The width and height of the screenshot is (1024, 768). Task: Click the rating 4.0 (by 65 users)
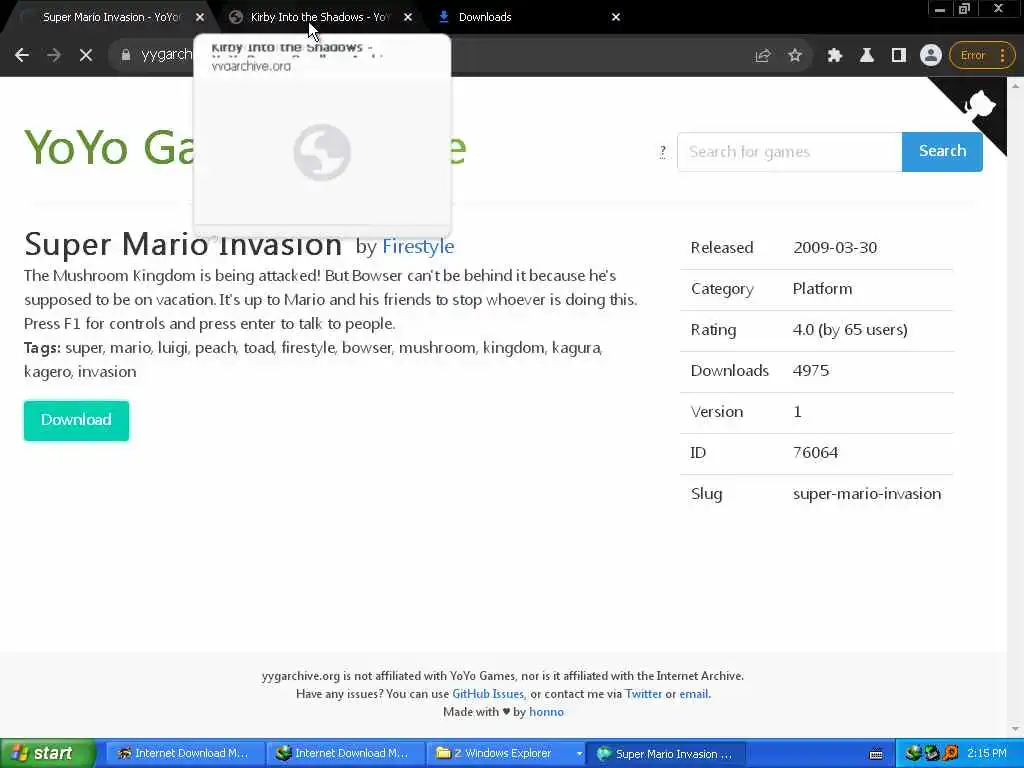tap(850, 330)
